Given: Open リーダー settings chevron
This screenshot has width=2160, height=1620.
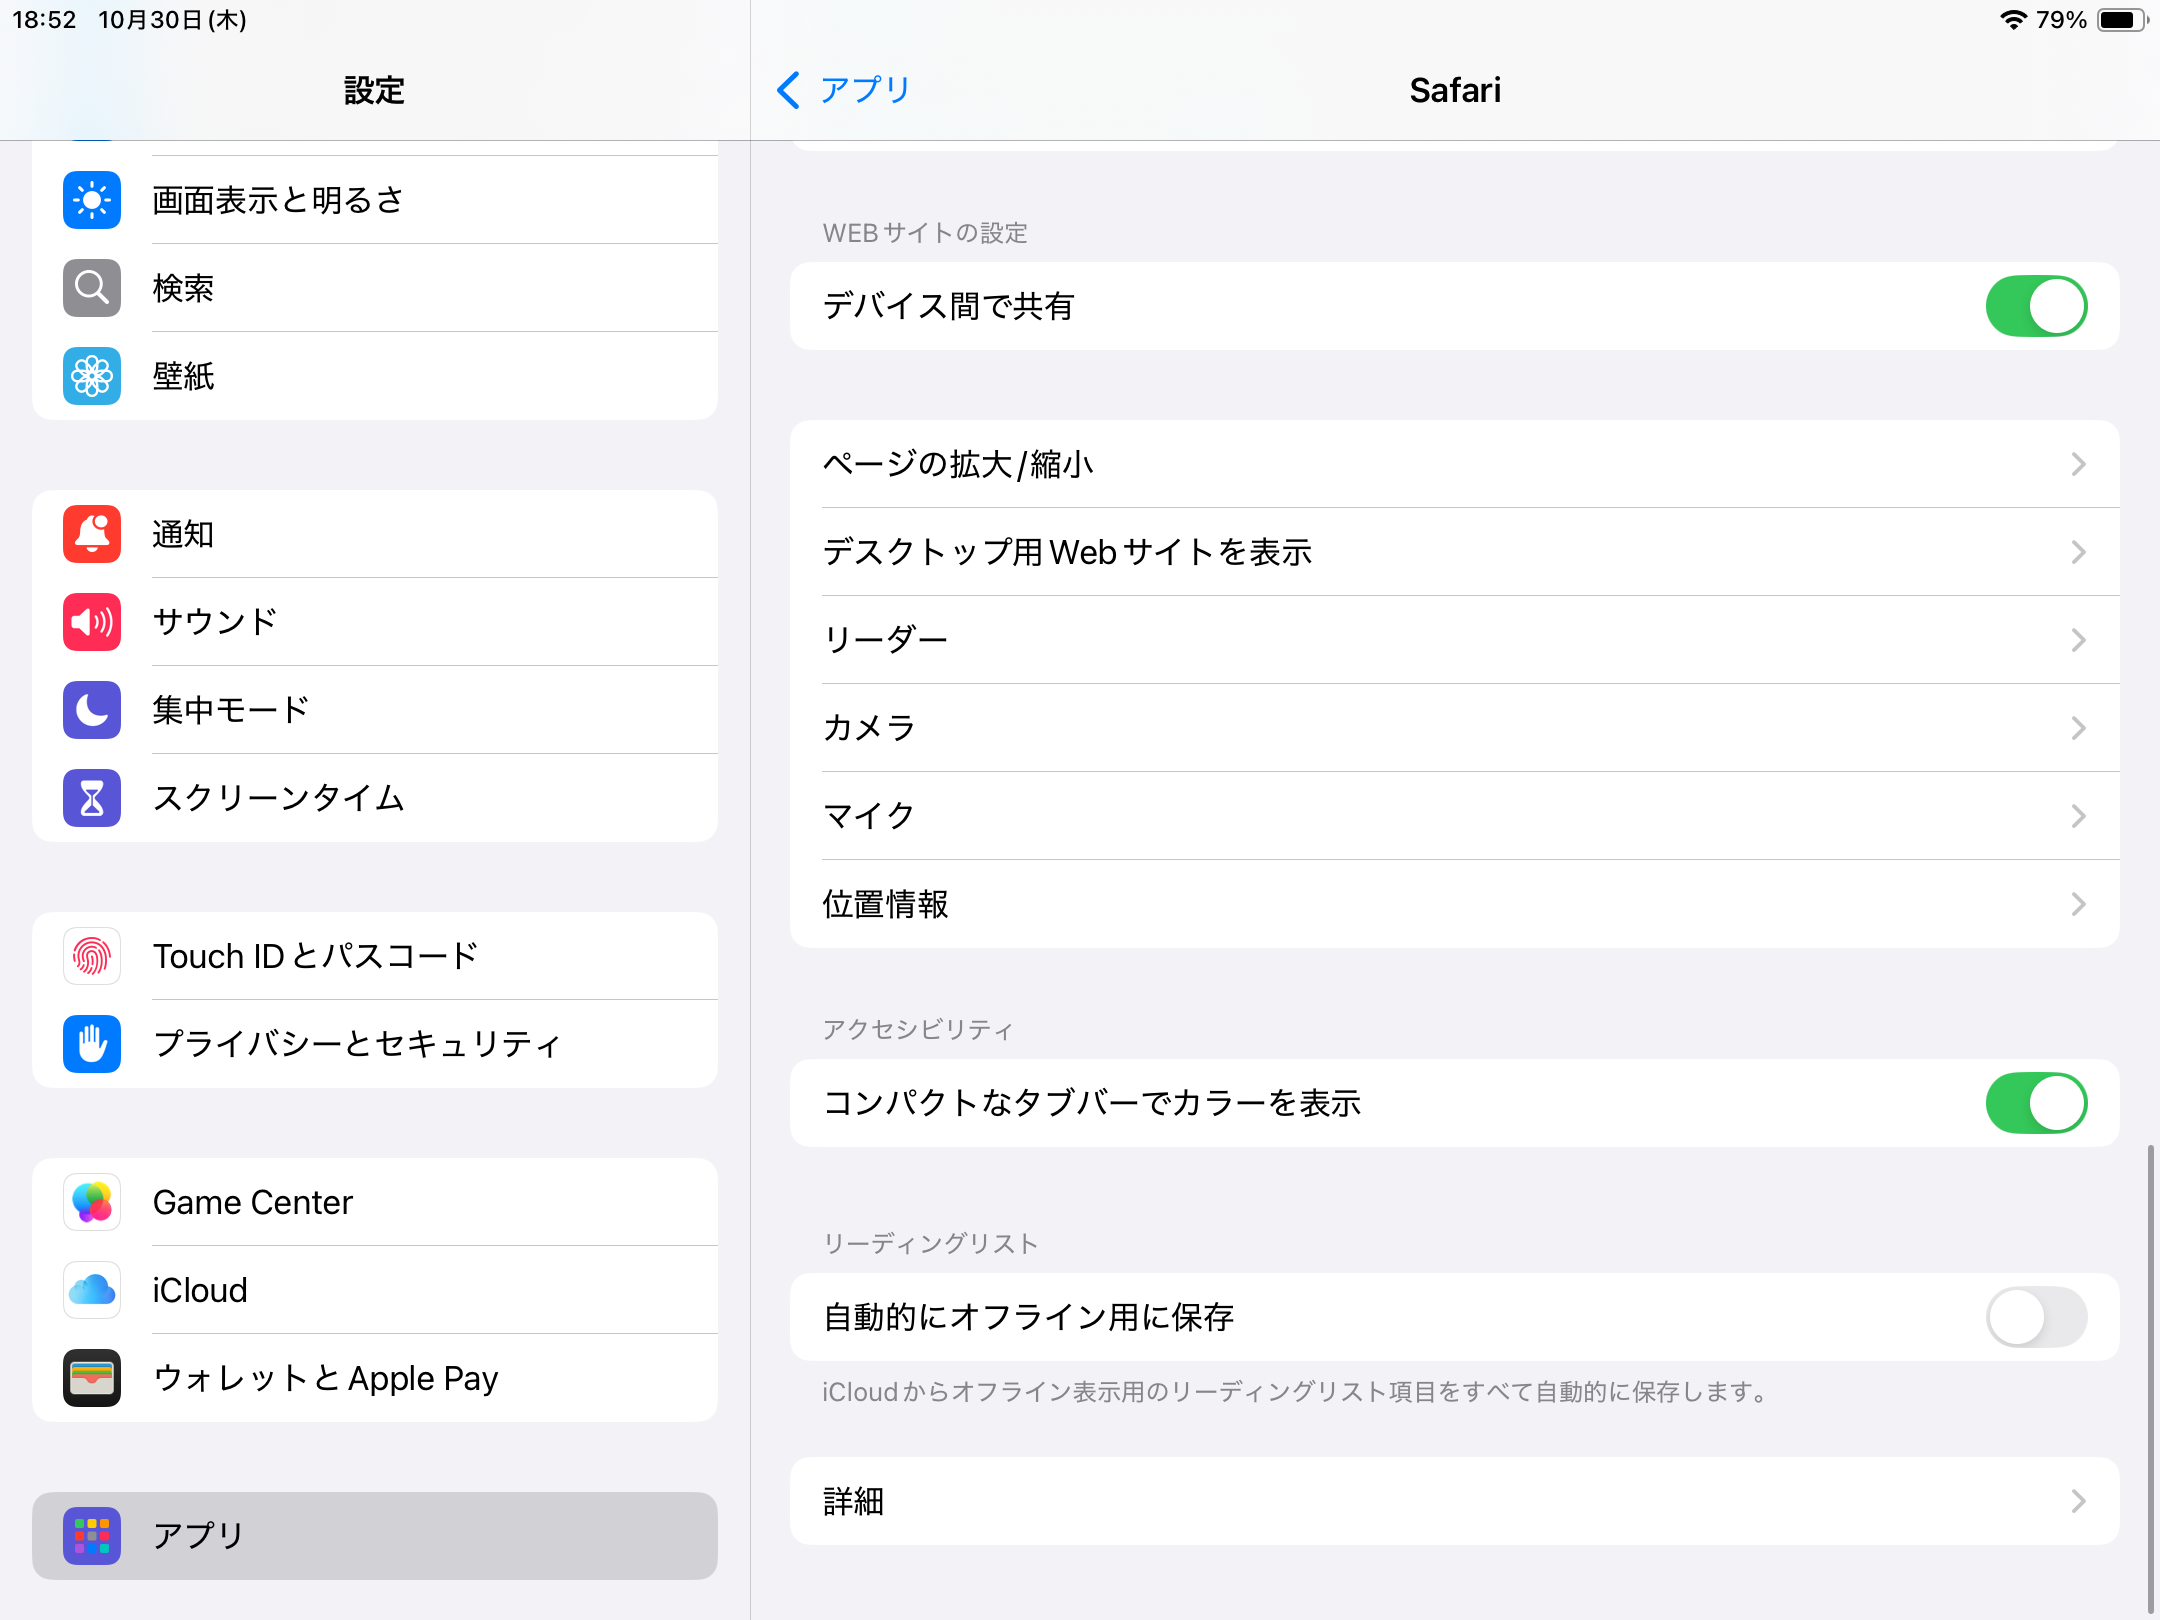Looking at the screenshot, I should (2078, 640).
